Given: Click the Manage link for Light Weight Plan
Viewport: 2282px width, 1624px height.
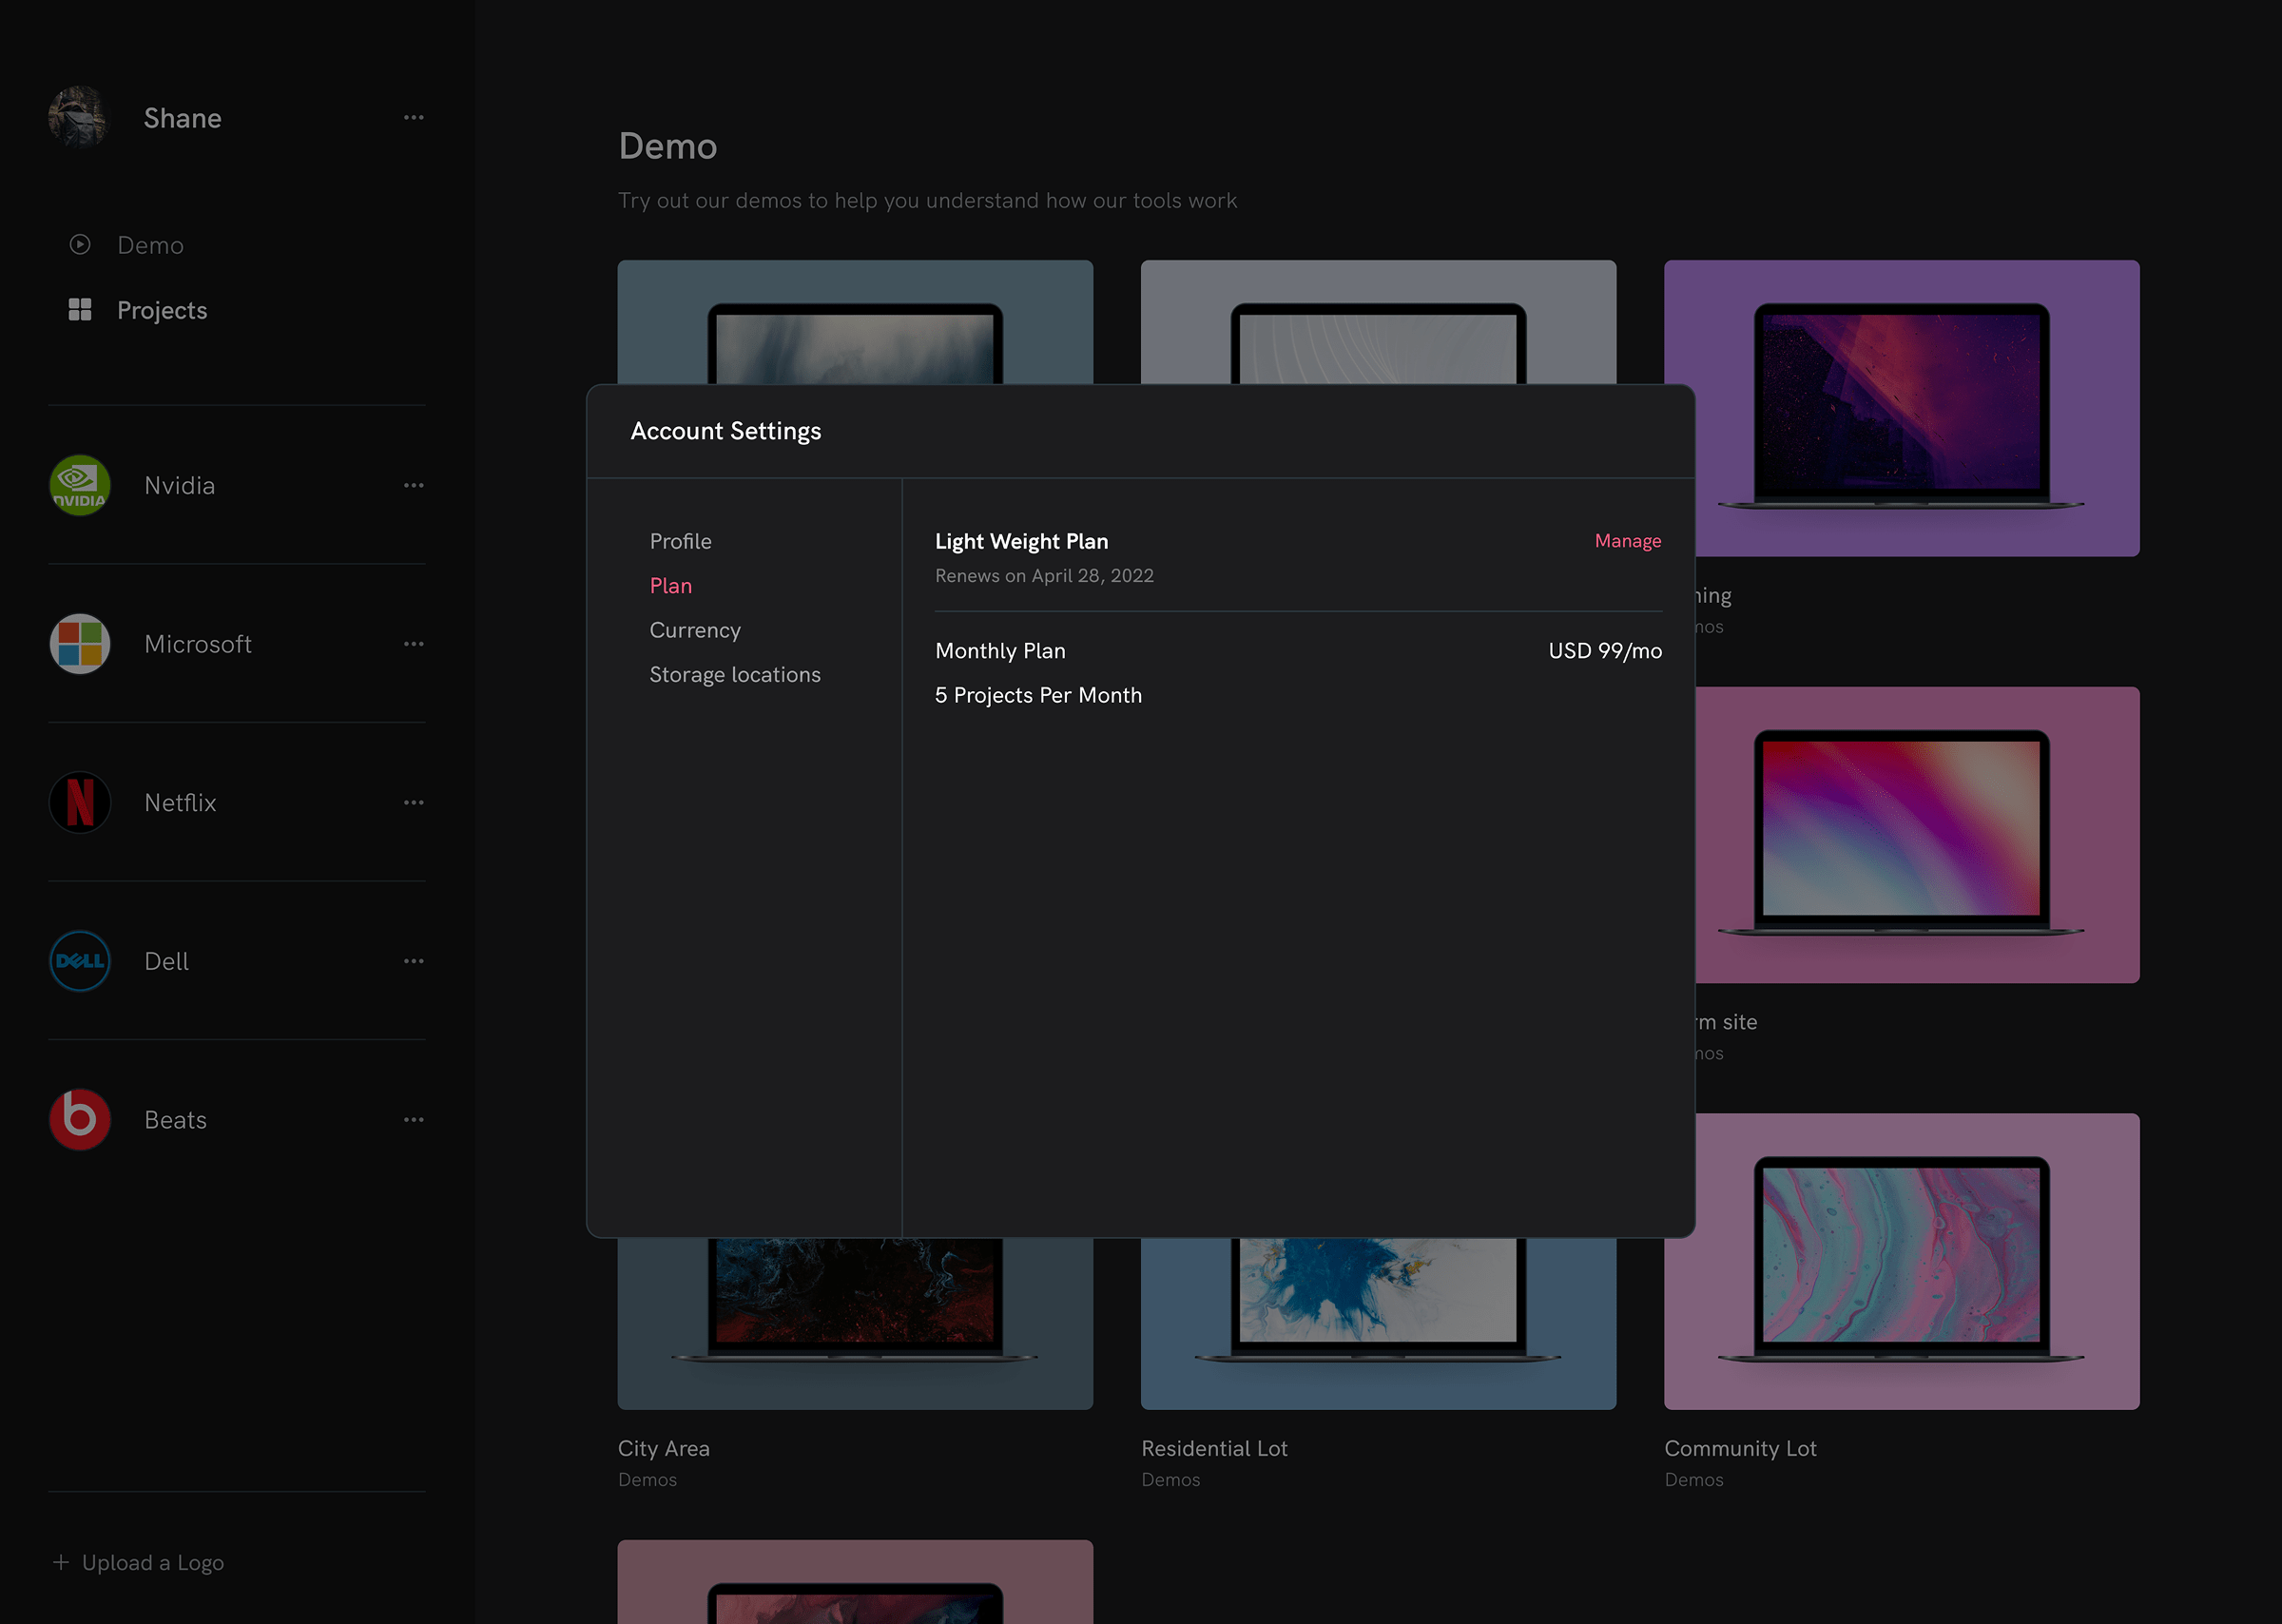Looking at the screenshot, I should pyautogui.click(x=1627, y=540).
